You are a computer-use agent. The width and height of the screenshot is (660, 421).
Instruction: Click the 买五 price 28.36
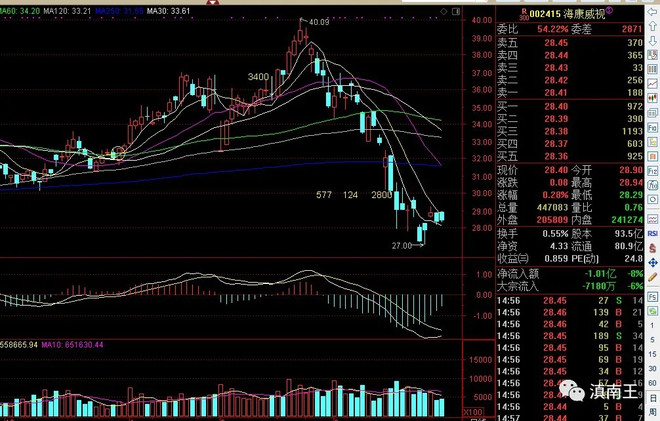(556, 156)
